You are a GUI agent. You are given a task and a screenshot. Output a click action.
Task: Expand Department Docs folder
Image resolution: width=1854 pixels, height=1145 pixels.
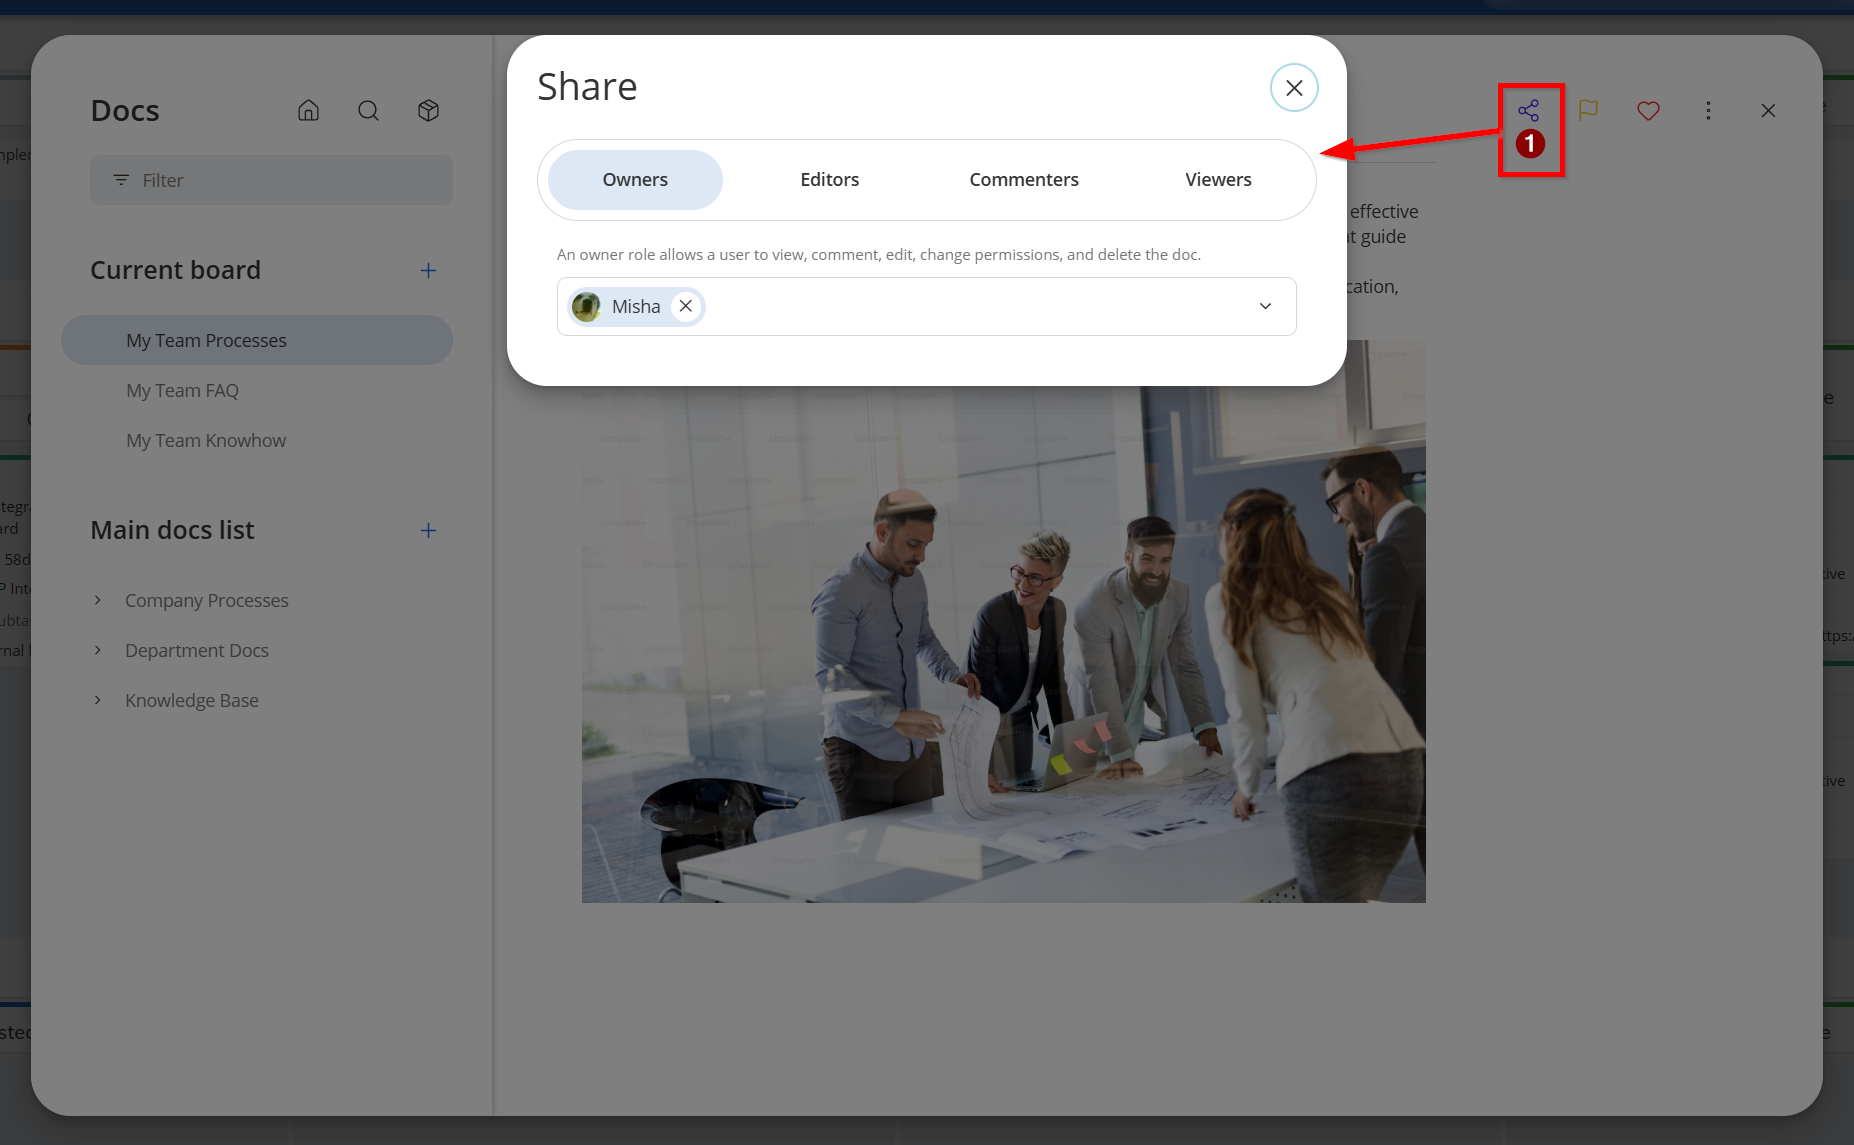98,650
